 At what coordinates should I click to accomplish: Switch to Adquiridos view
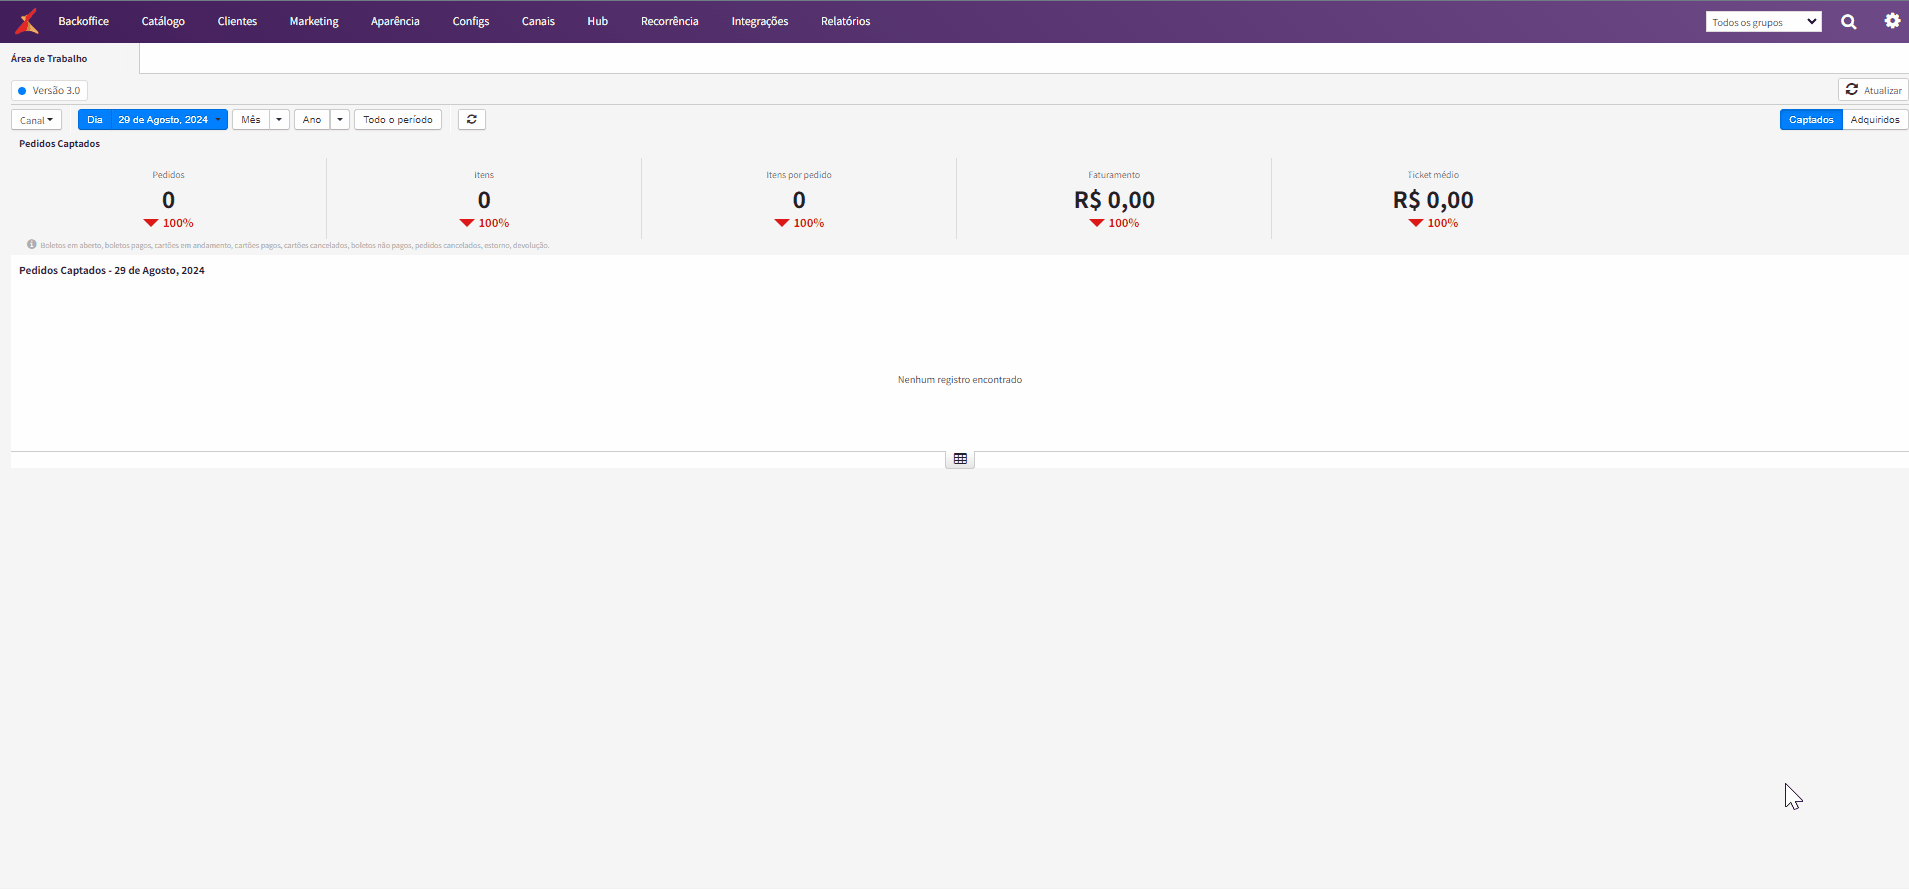click(1875, 120)
